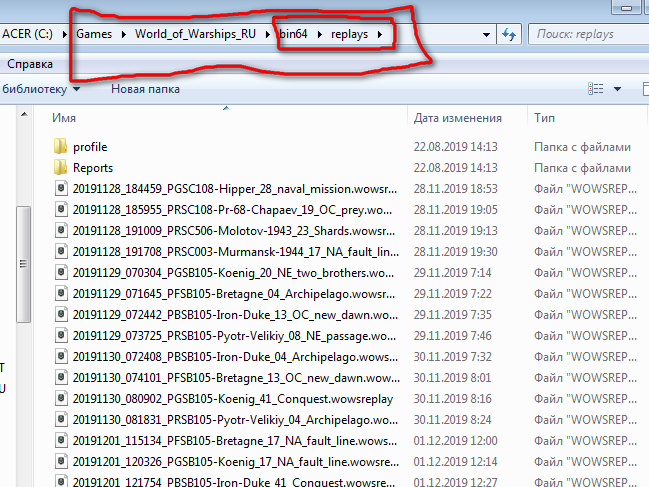Click replays segment in breadcrumb
This screenshot has height=487, width=649.
(x=349, y=34)
